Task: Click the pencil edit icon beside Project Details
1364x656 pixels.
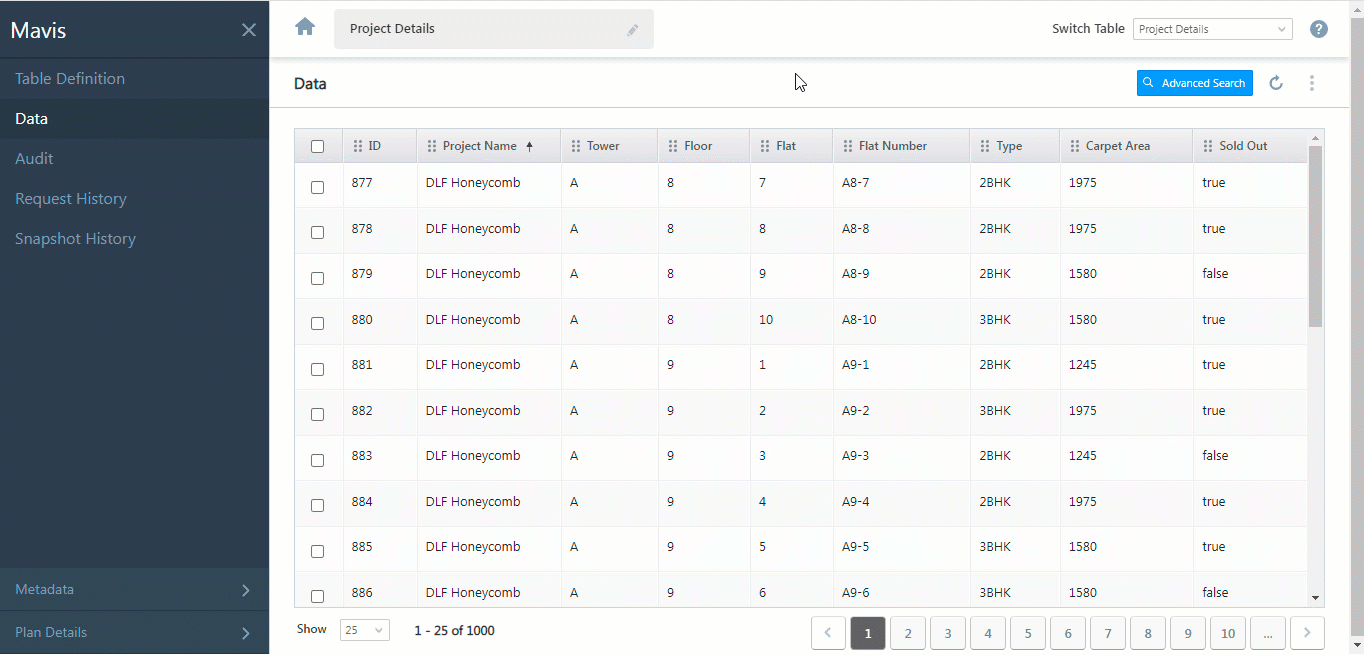Action: 632,30
